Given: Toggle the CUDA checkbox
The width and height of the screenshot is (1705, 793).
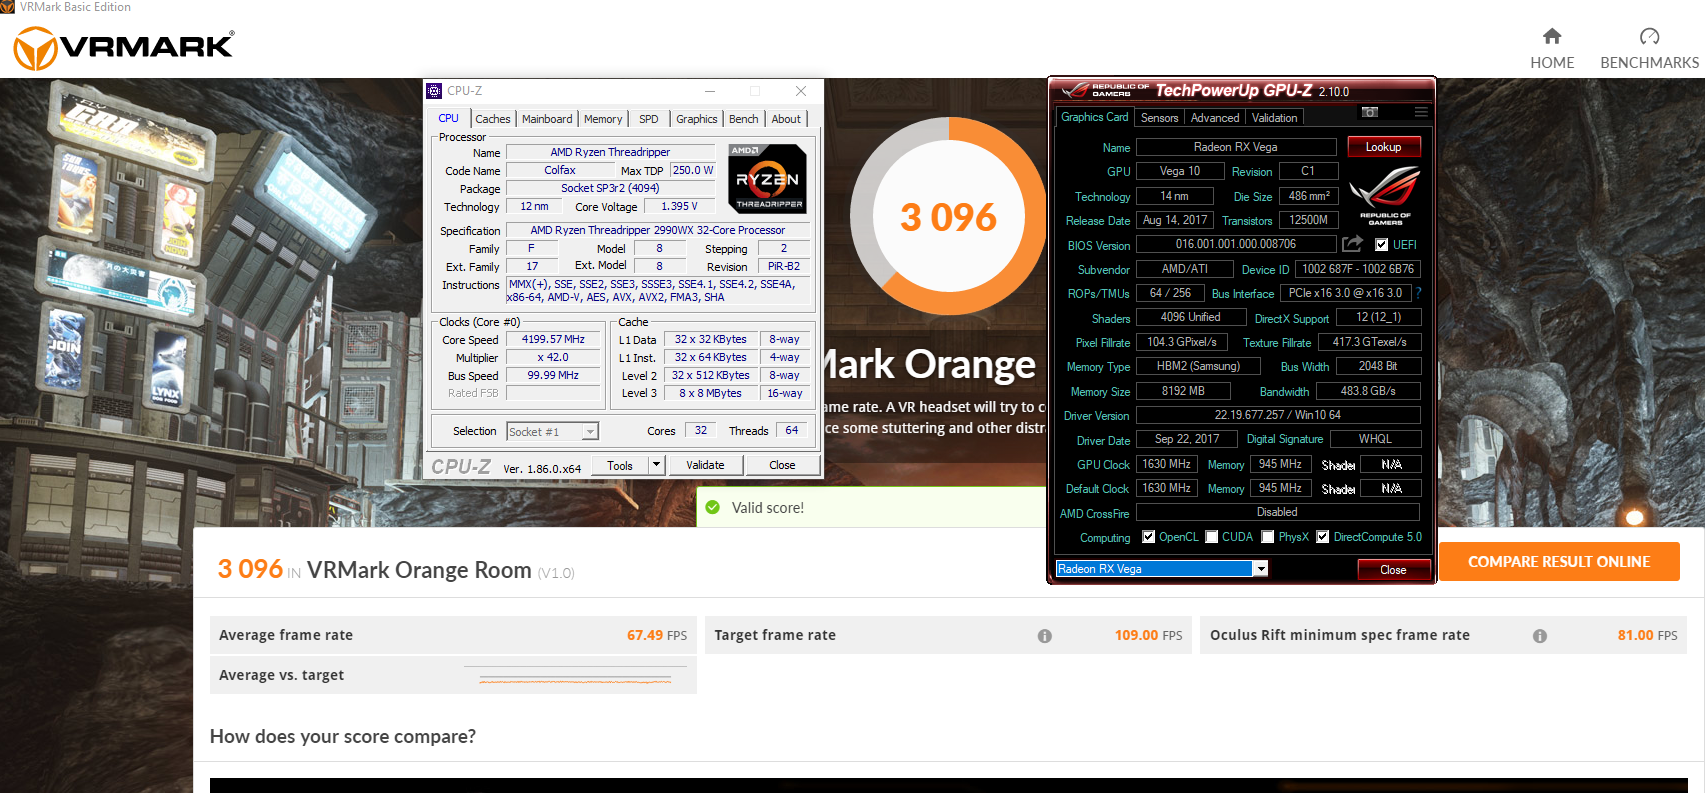Looking at the screenshot, I should (1212, 537).
